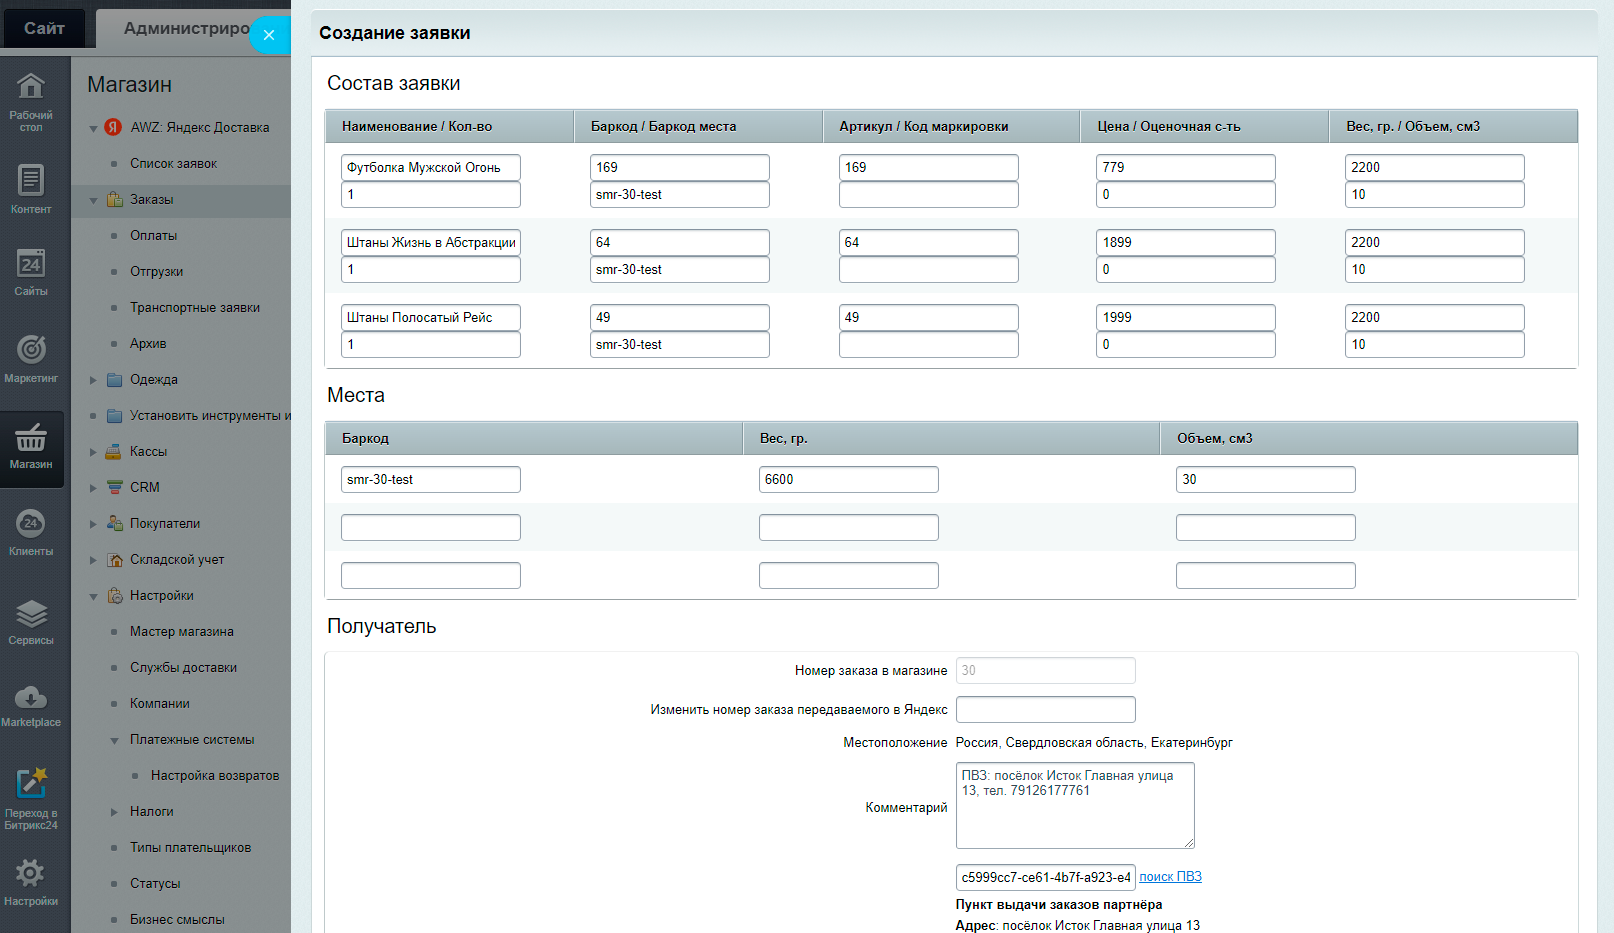Click the barcode field showing 169
The height and width of the screenshot is (933, 1614).
tap(680, 167)
